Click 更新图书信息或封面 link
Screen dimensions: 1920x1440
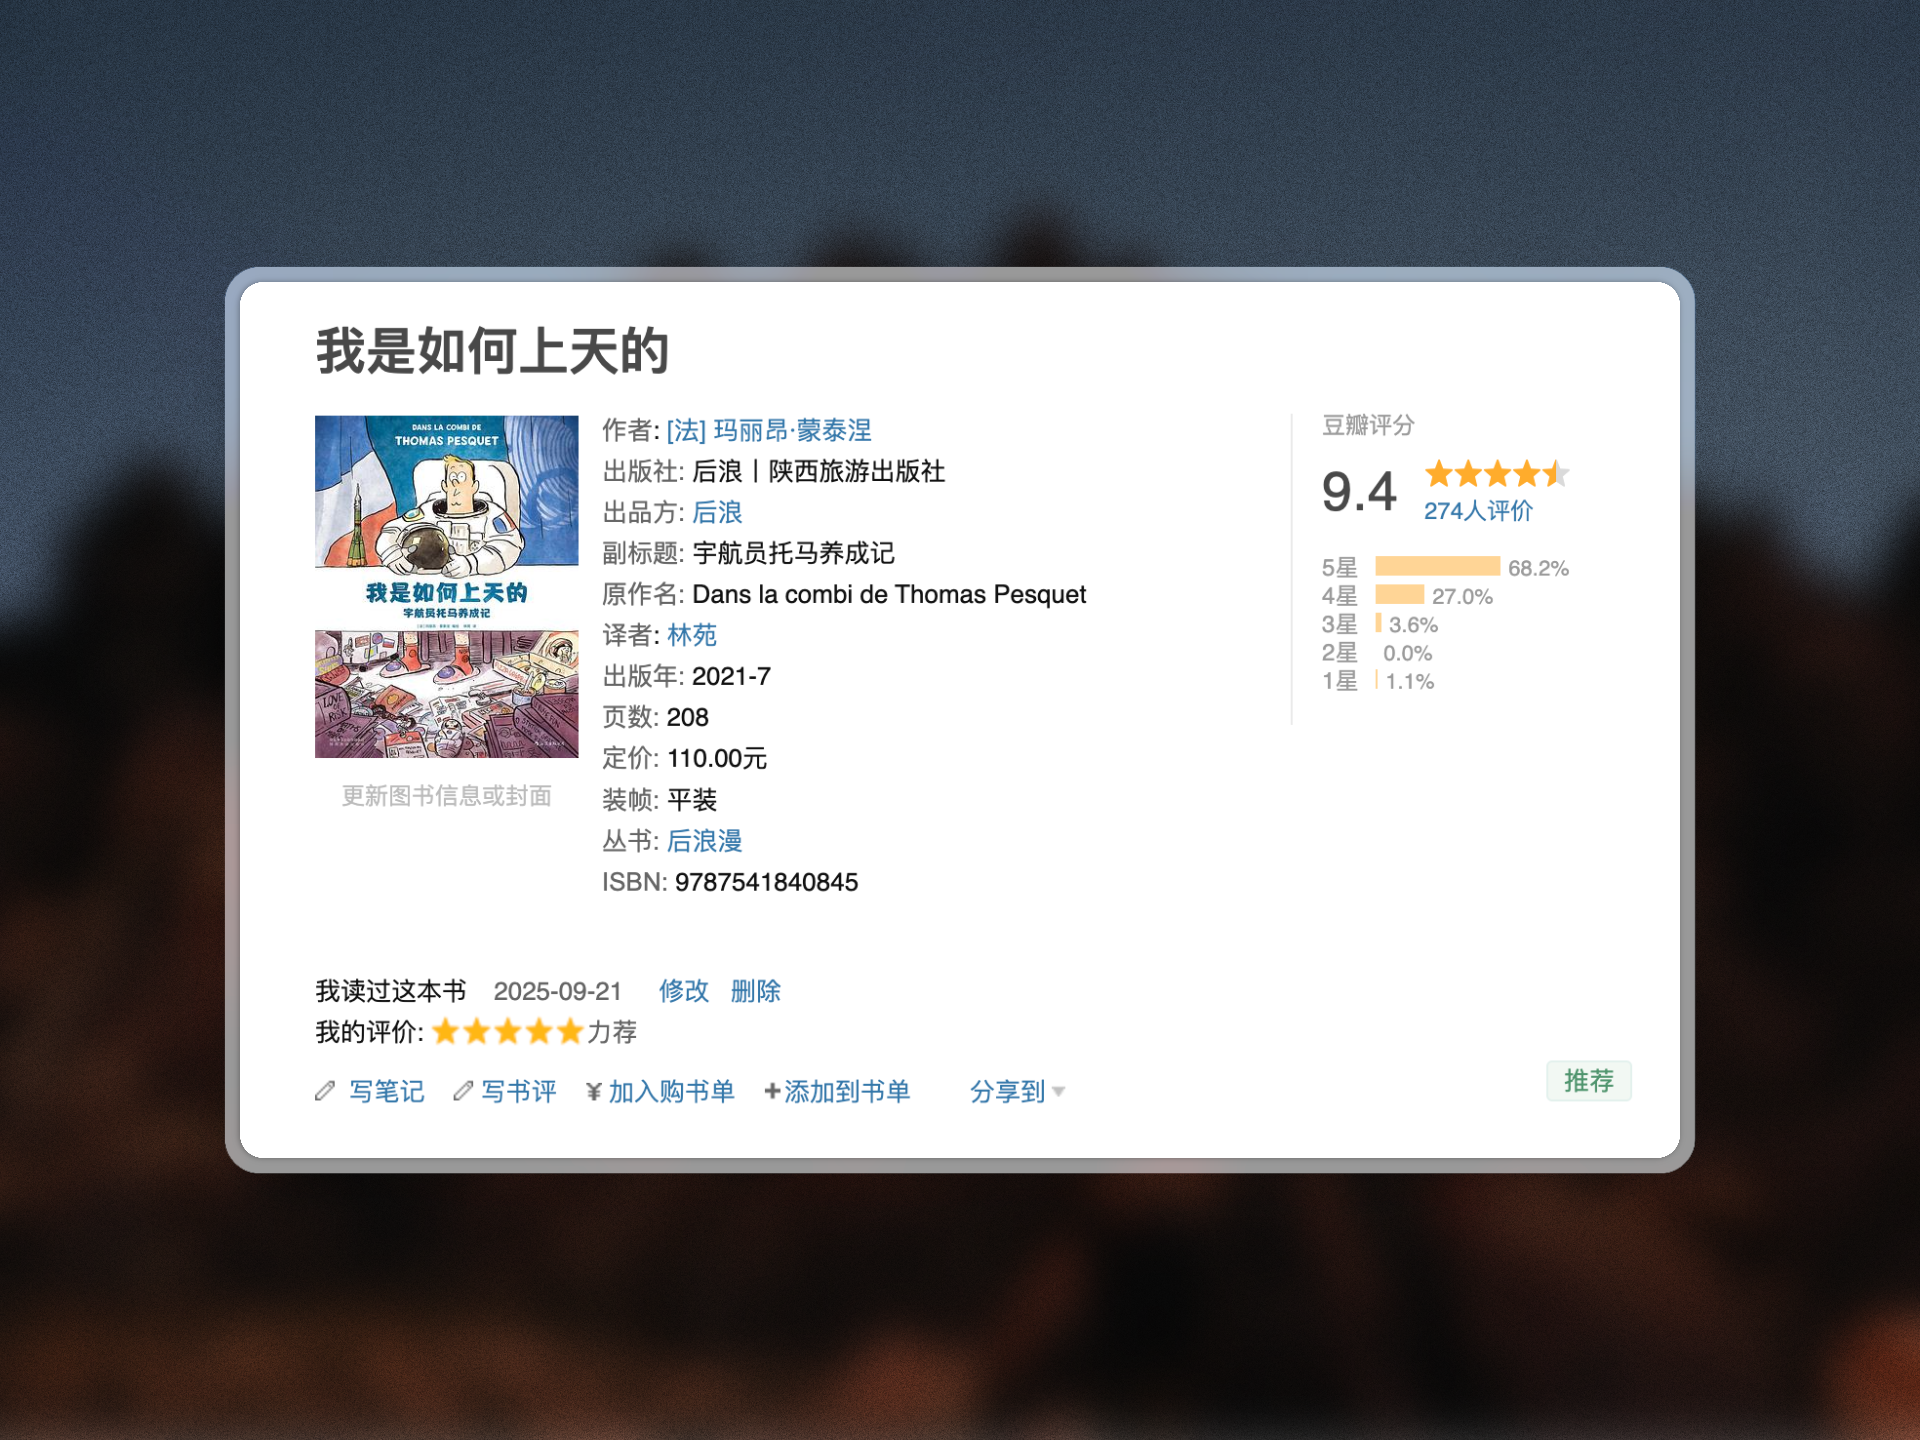(x=446, y=796)
